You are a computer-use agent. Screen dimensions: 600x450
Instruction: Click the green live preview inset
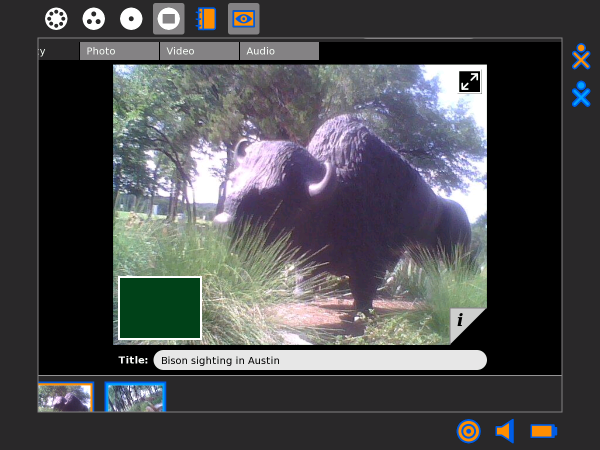(x=160, y=308)
